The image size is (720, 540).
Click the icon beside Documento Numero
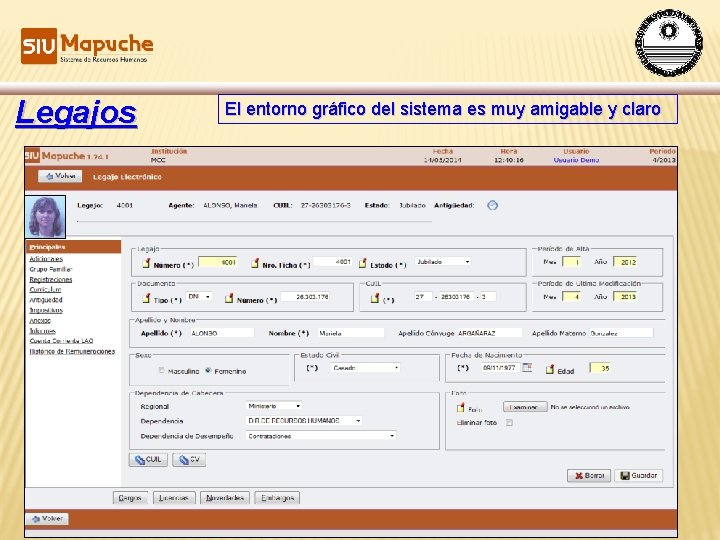pyautogui.click(x=229, y=298)
